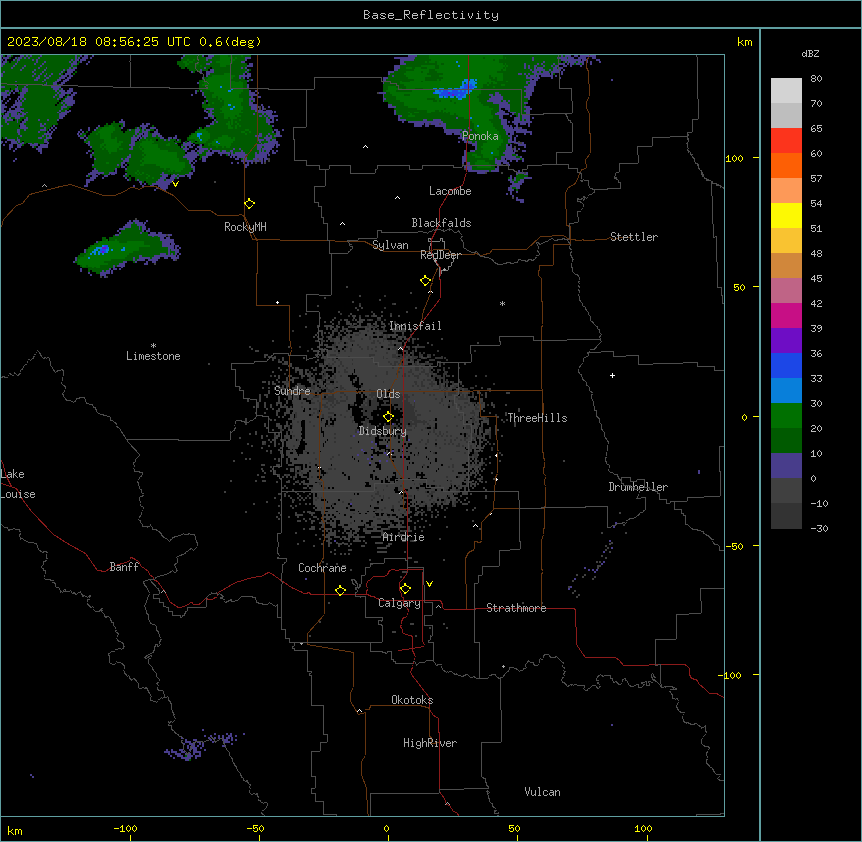Click the yellow V marker below northwest storm cell

[x=175, y=184]
